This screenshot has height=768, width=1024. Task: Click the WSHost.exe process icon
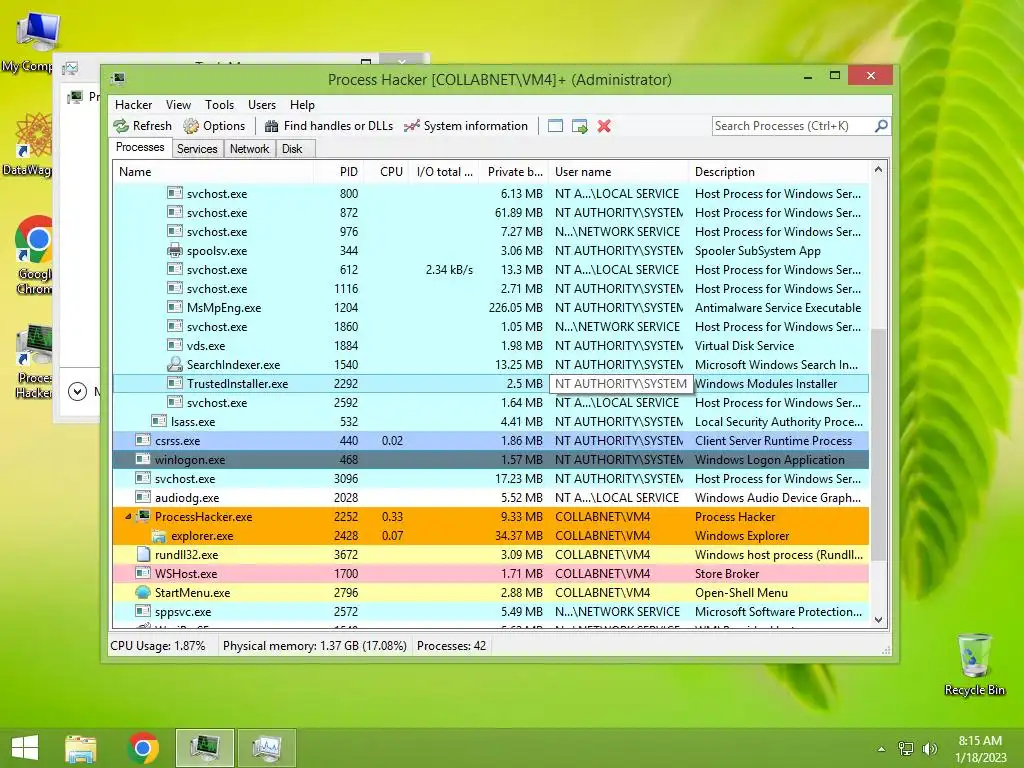coord(143,573)
